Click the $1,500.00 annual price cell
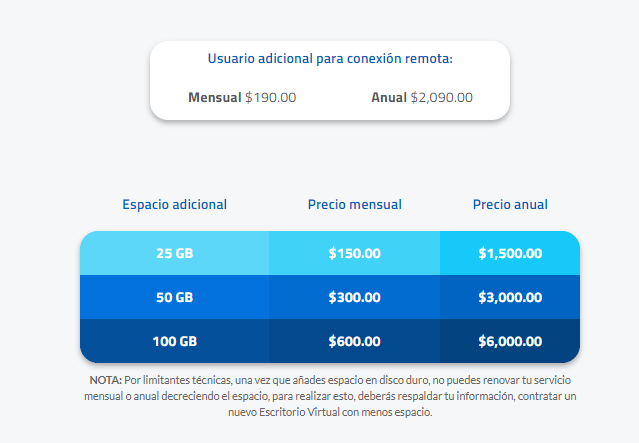Screen dimensions: 639x443 tap(510, 253)
